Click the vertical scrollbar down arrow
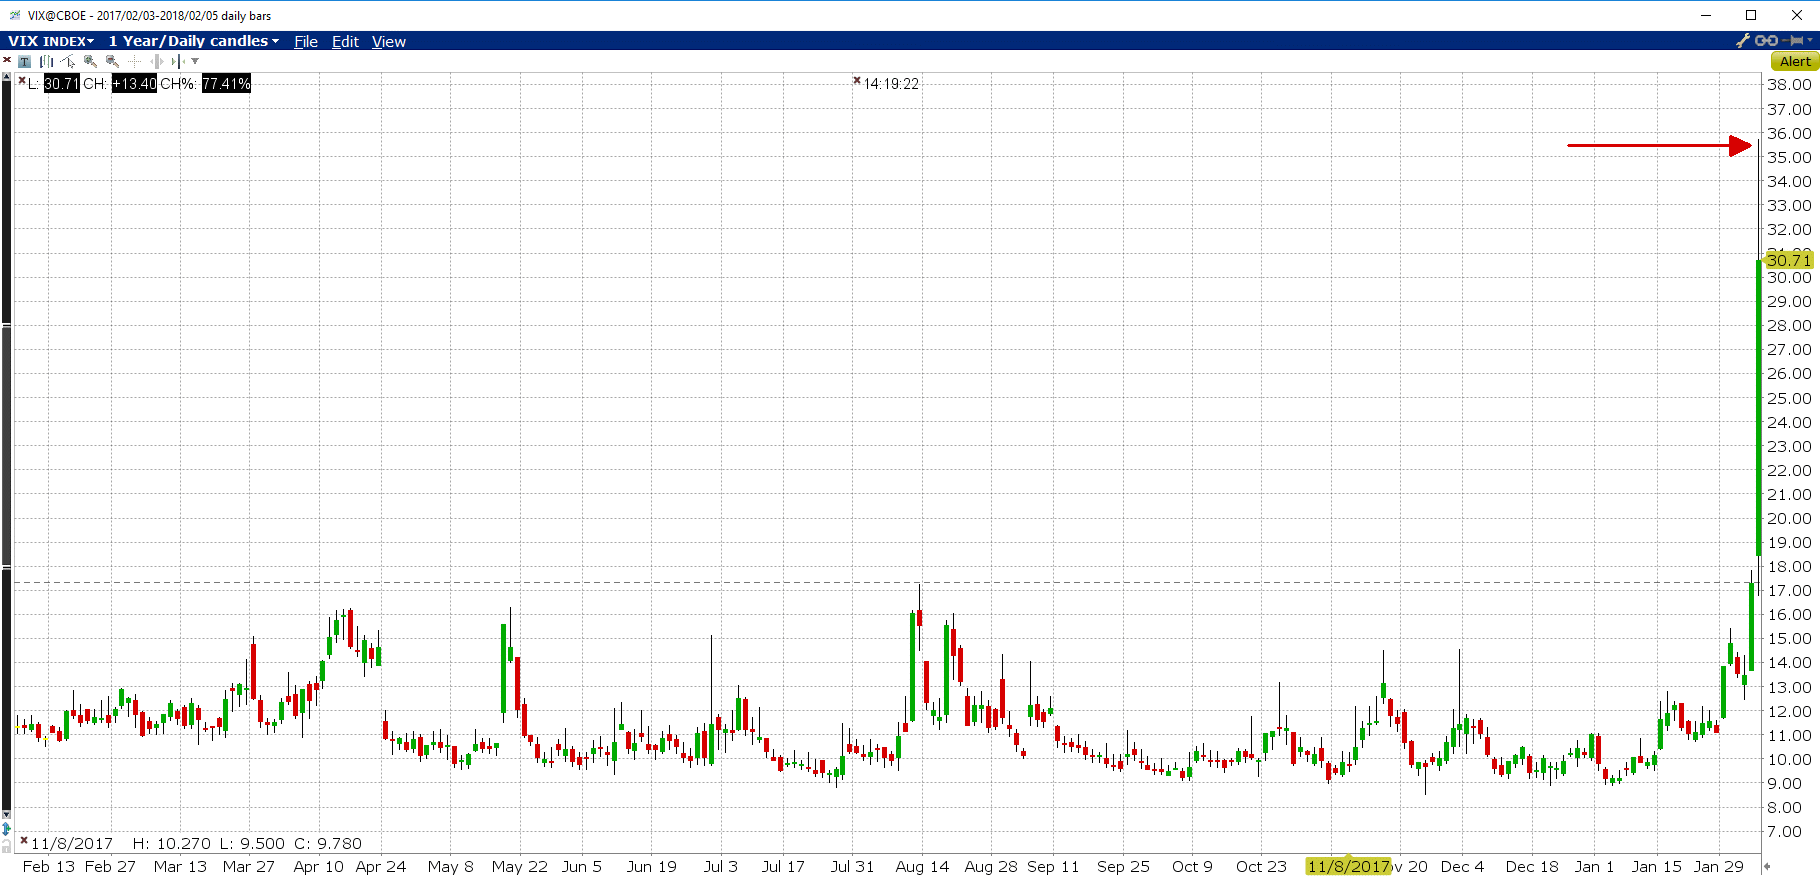The height and width of the screenshot is (881, 1820). tap(6, 815)
